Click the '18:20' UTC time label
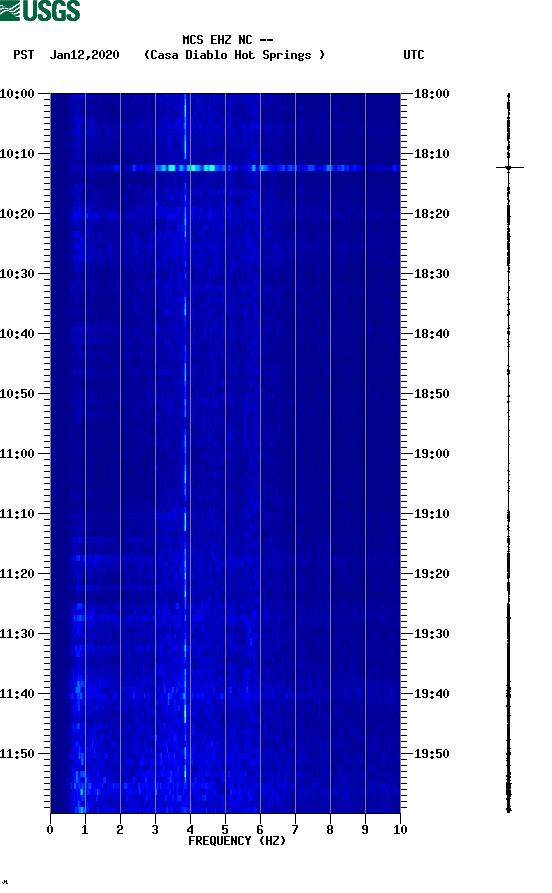Screen dimensions: 552x893 [x=432, y=214]
